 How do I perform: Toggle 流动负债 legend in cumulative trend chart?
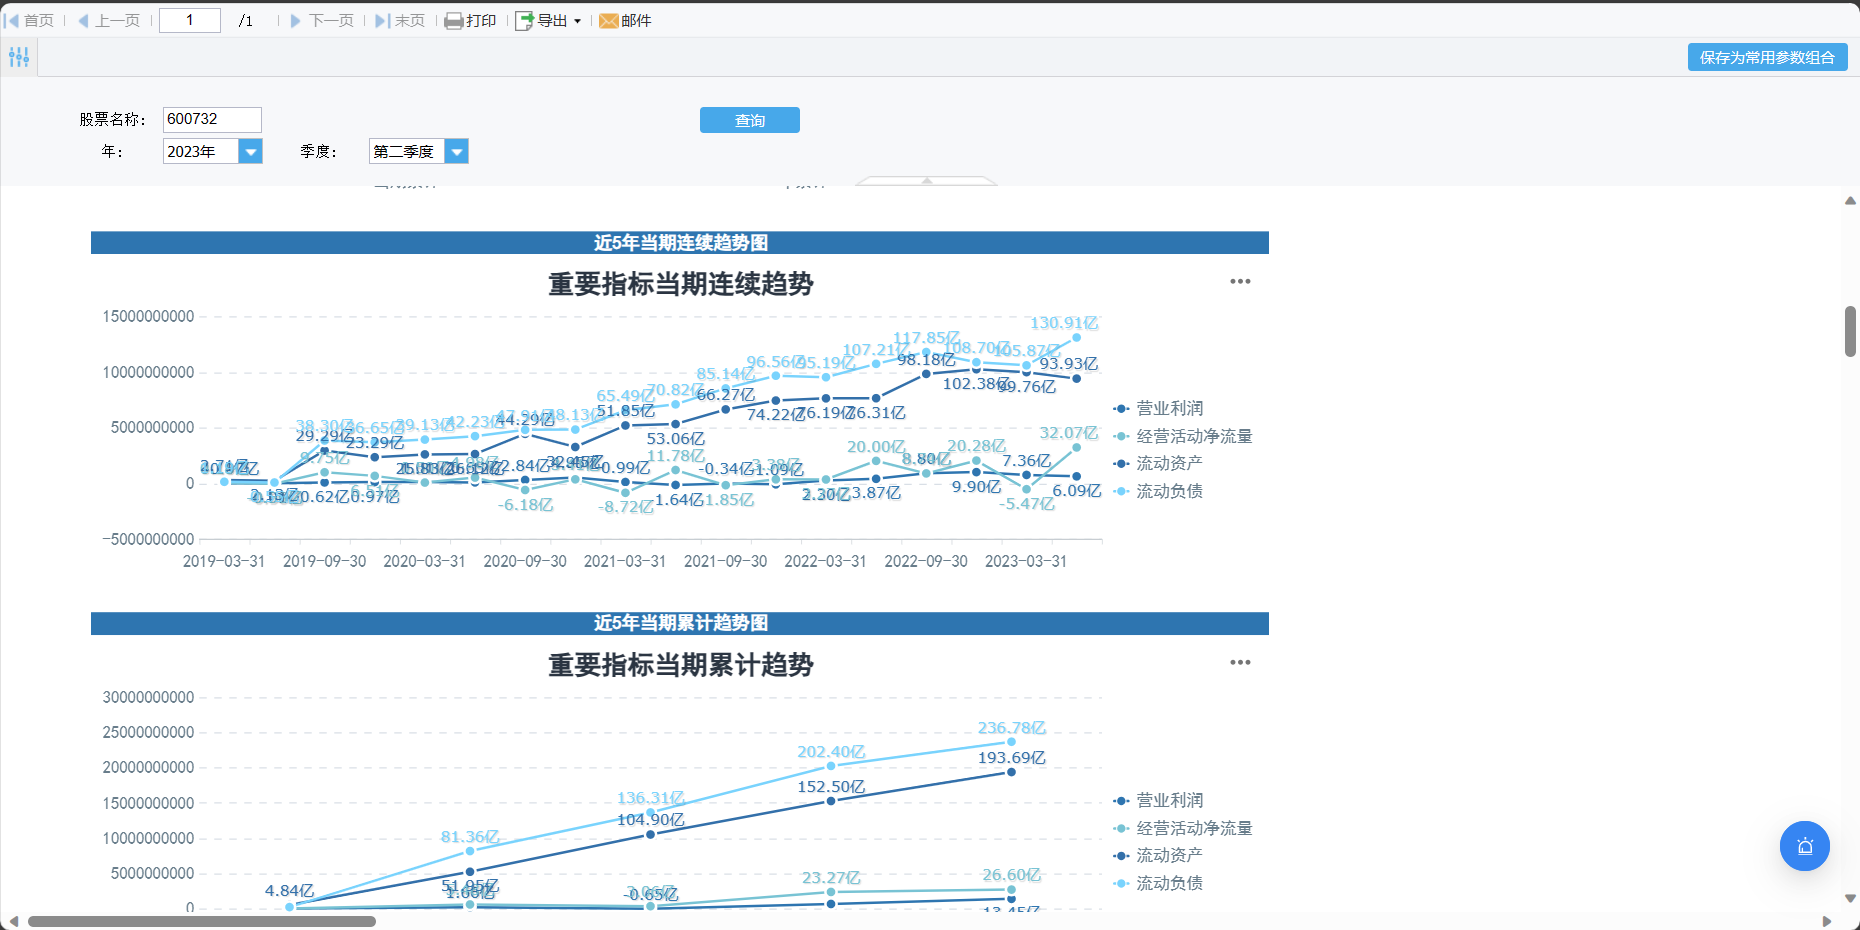pos(1158,883)
